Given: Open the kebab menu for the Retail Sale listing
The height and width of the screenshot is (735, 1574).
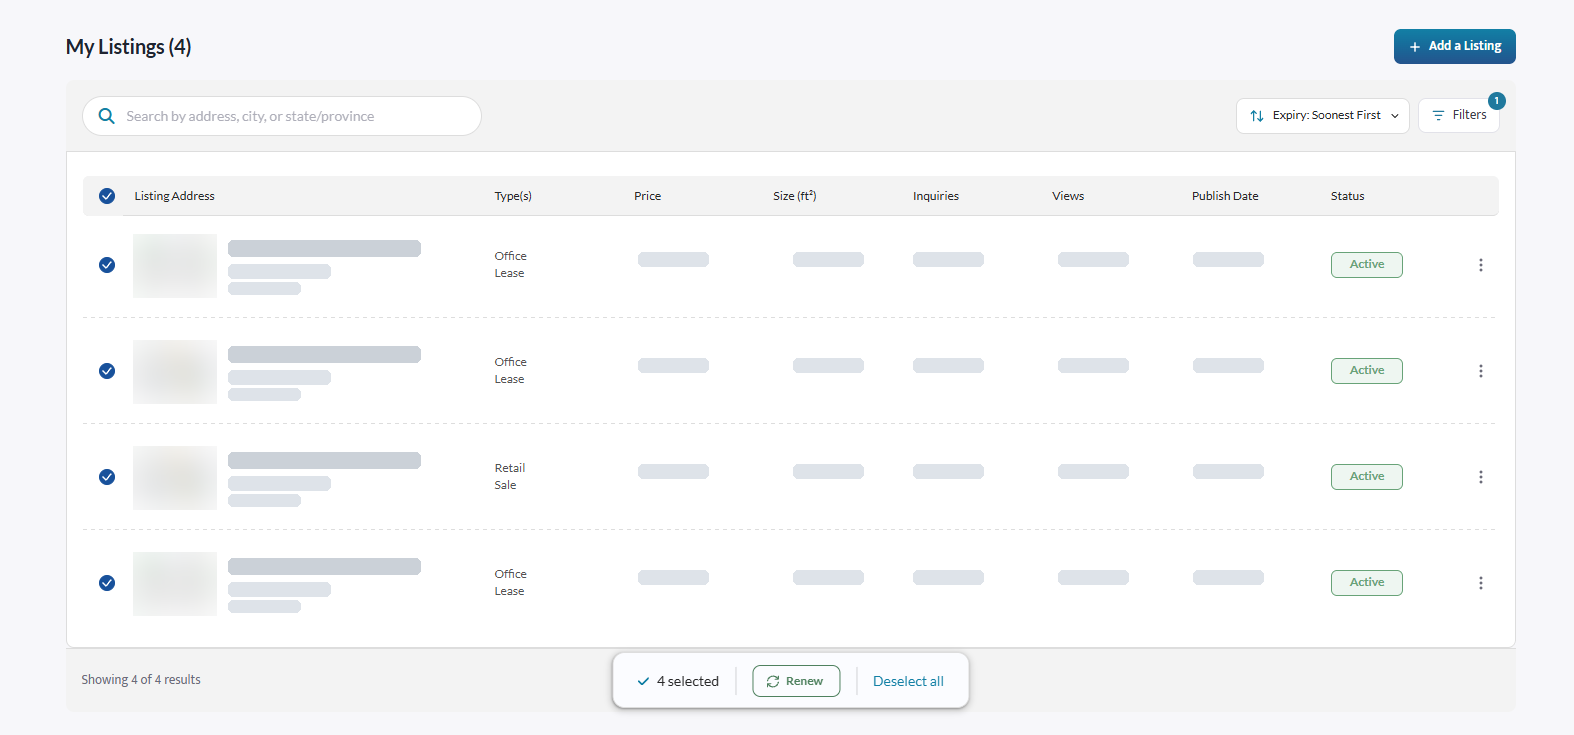Looking at the screenshot, I should coord(1481,477).
